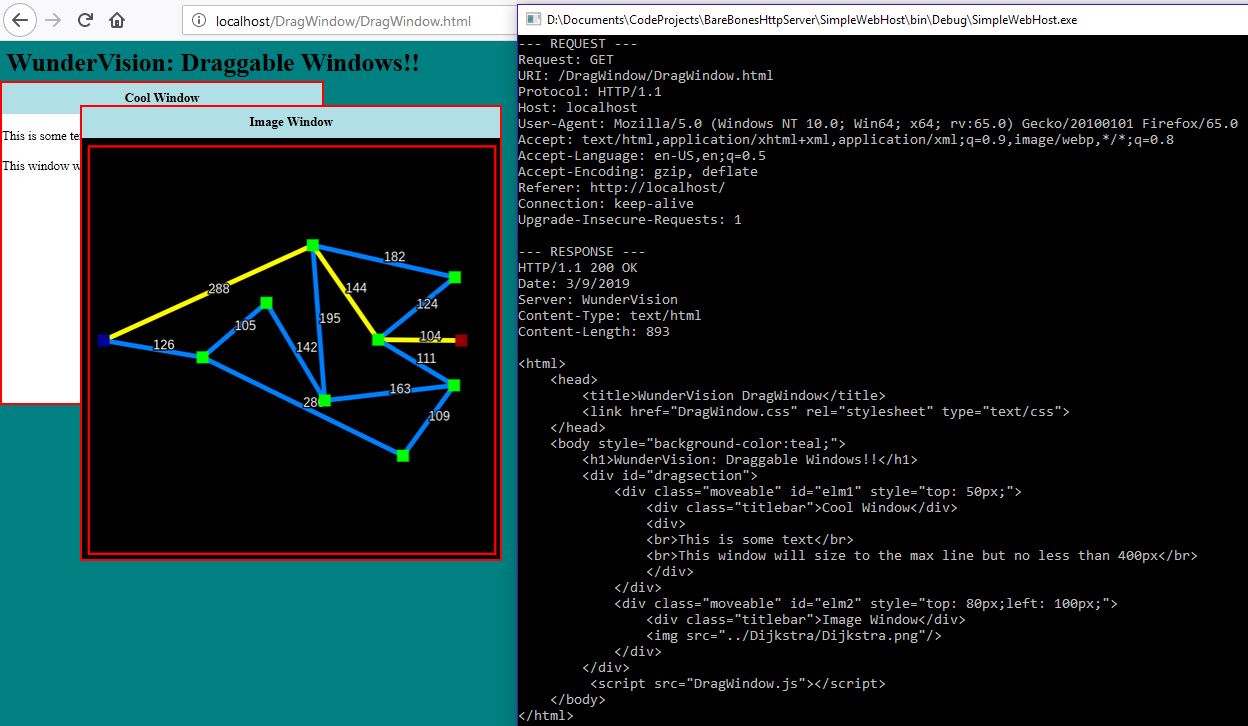Click the dark blue start node
Image resolution: width=1248 pixels, height=726 pixels.
click(104, 340)
